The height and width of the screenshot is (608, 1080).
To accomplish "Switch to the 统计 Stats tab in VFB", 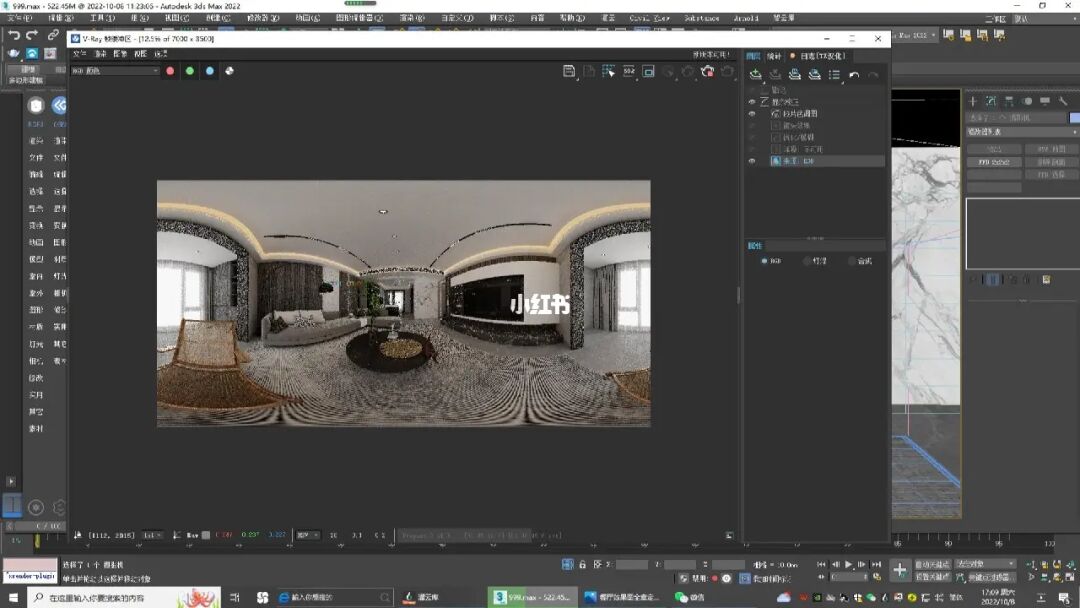I will tap(774, 56).
